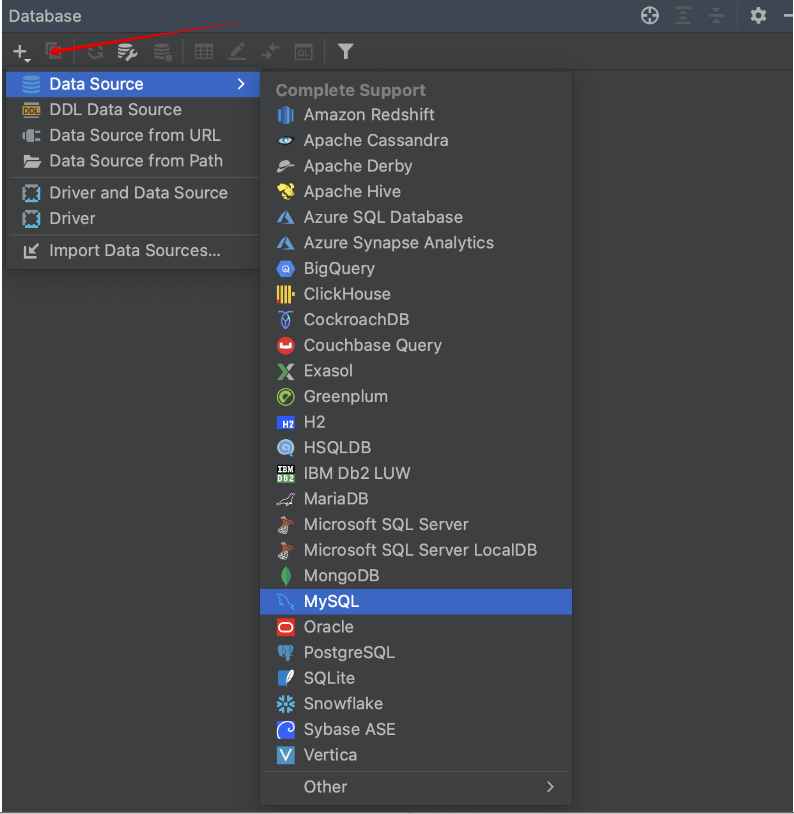Select MongoDB data source
The width and height of the screenshot is (794, 814).
(416, 576)
